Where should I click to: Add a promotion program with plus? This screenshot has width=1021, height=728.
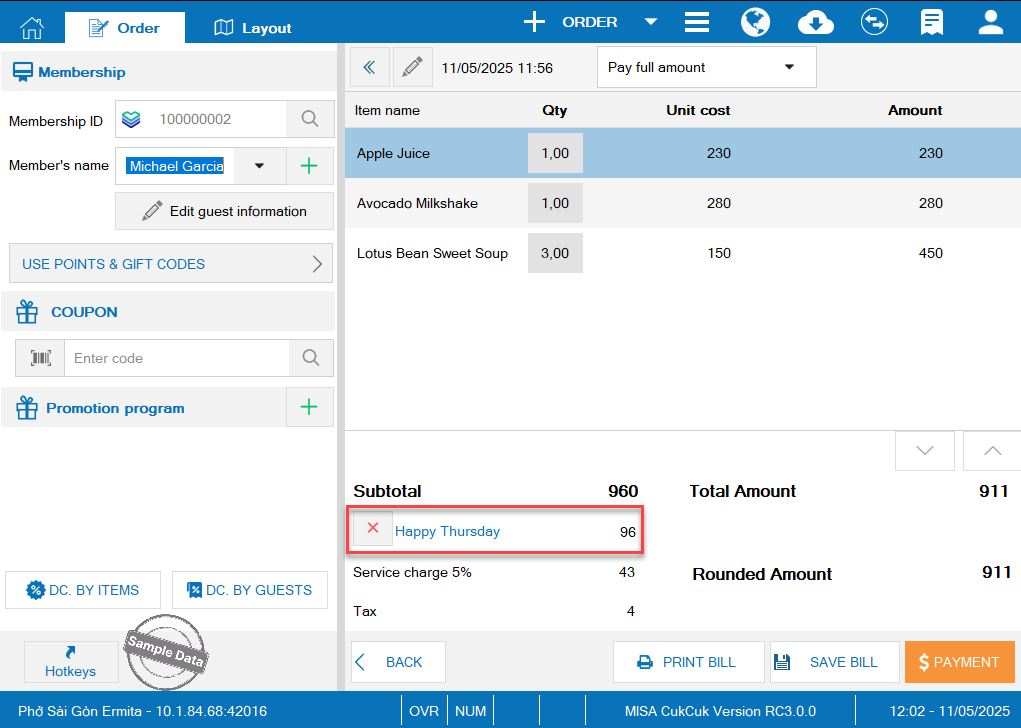309,407
